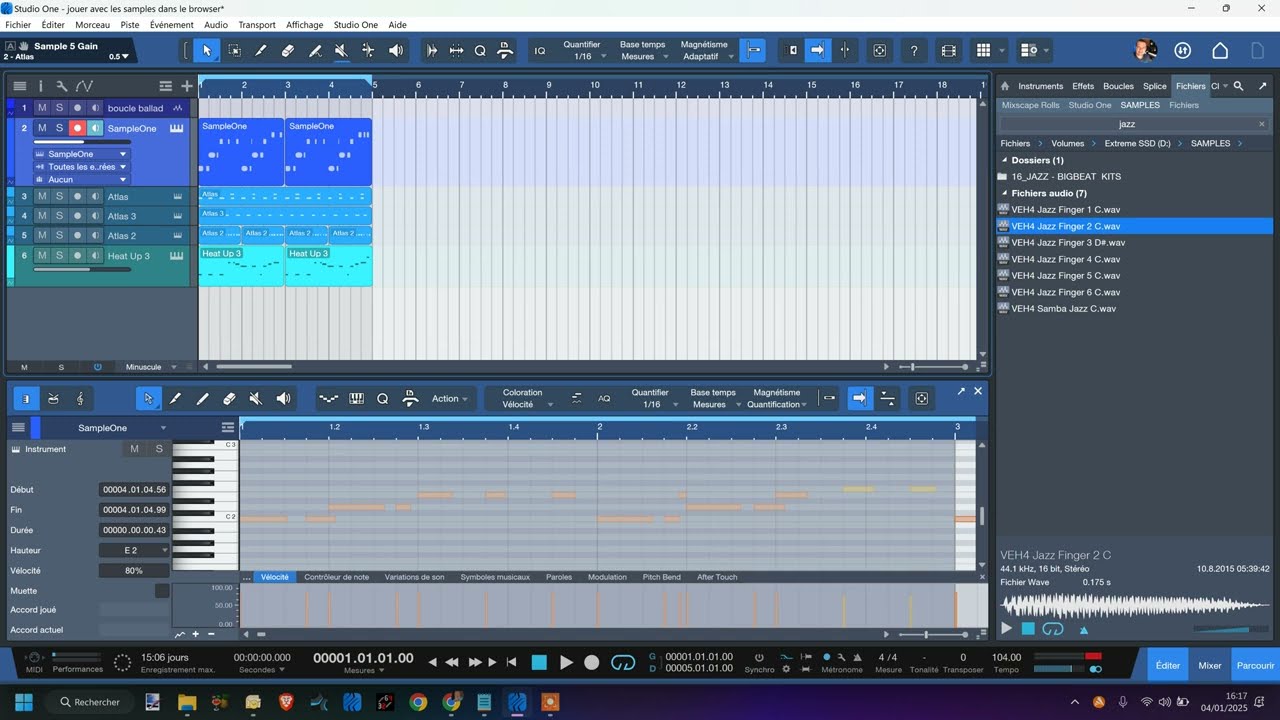Click the Play button in transport
1280x720 pixels.
point(566,662)
